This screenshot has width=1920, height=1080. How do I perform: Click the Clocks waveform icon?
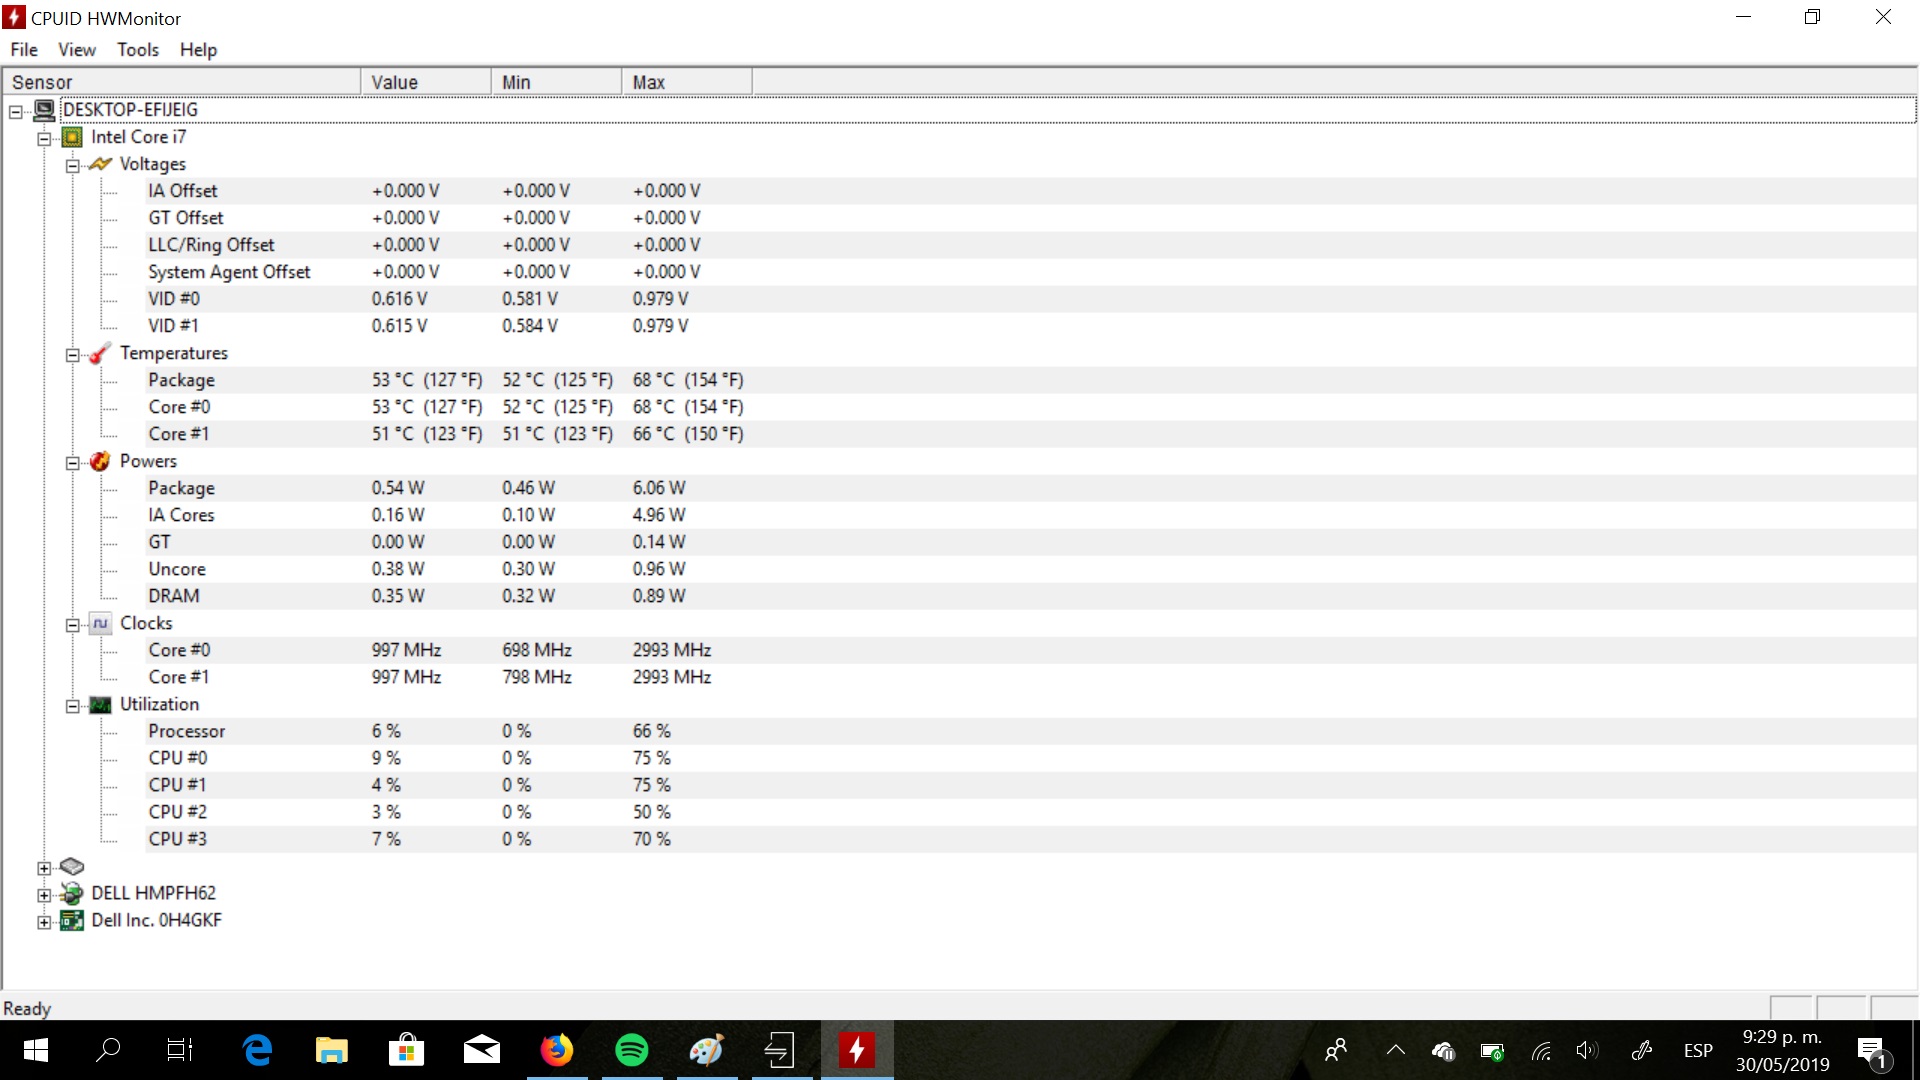click(x=100, y=624)
